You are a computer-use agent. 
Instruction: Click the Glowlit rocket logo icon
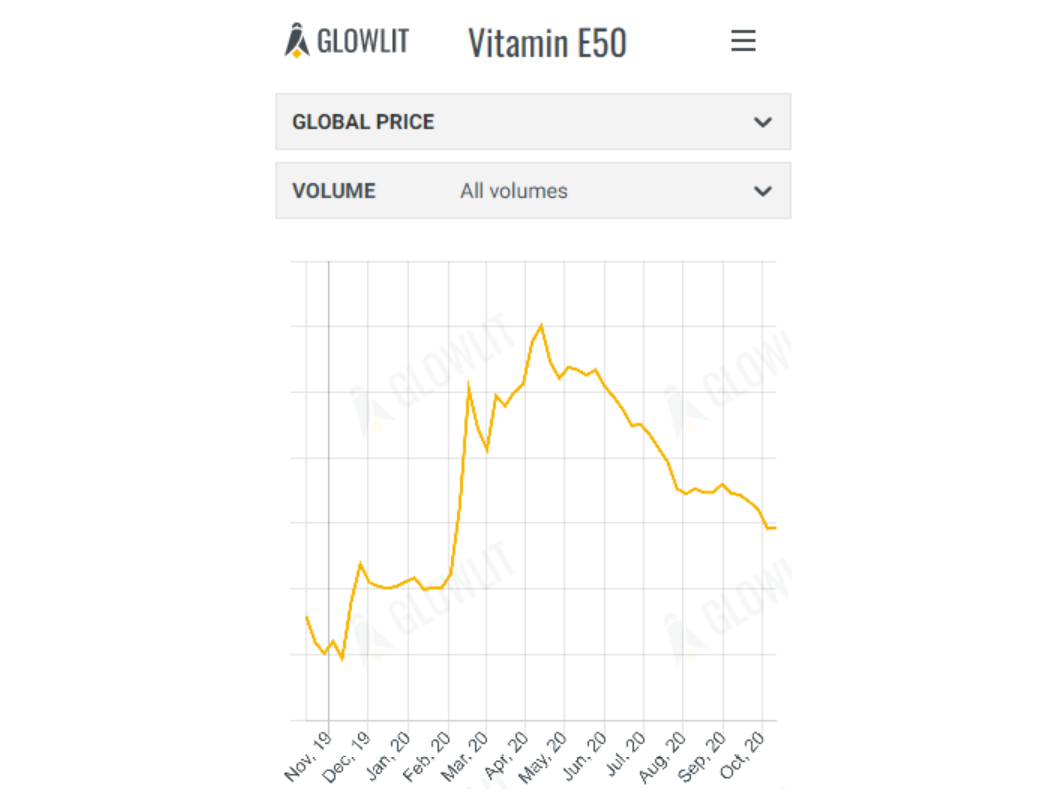coord(297,41)
